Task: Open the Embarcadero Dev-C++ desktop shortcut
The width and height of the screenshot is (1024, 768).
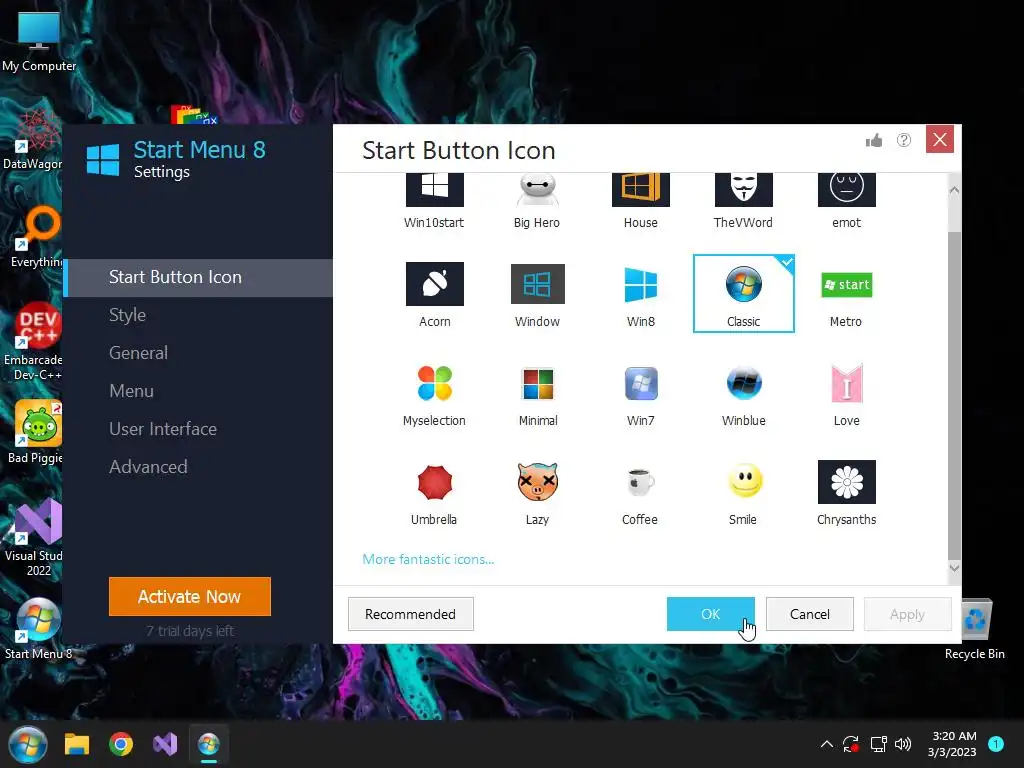Action: tap(36, 342)
